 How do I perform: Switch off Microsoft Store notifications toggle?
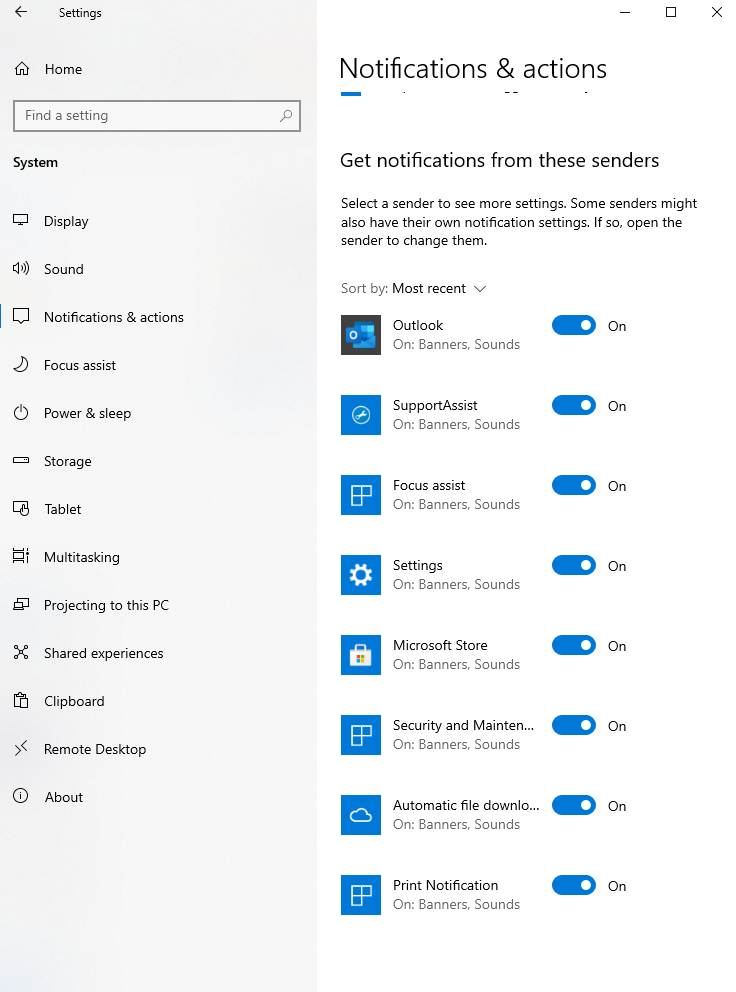click(574, 645)
